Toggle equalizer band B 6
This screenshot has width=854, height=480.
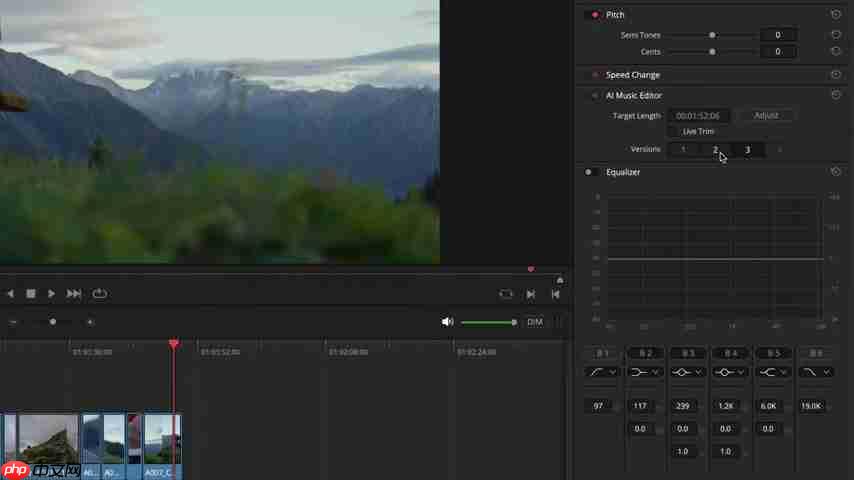tap(816, 353)
